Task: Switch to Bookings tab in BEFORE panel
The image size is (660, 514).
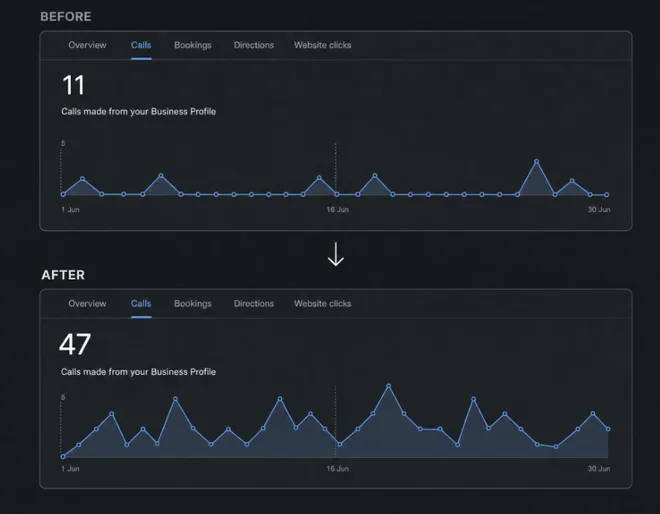Action: 193,45
